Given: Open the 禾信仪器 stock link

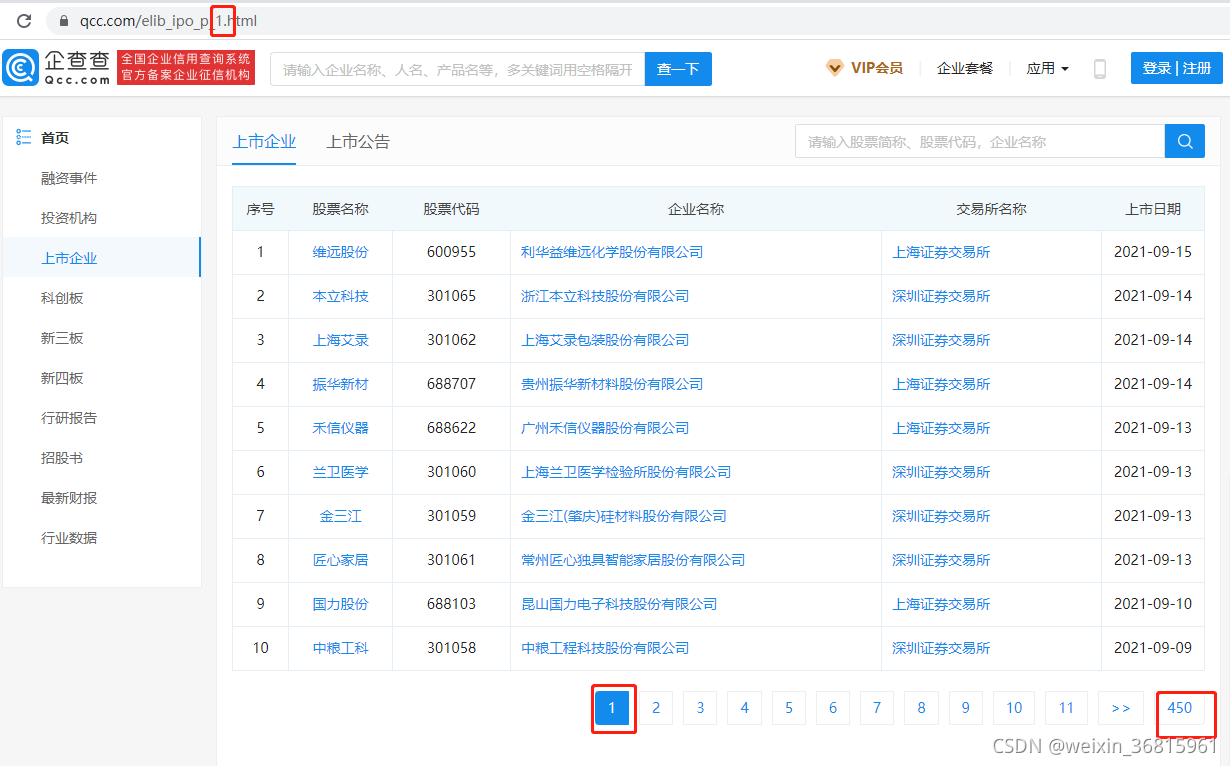Looking at the screenshot, I should tap(340, 428).
